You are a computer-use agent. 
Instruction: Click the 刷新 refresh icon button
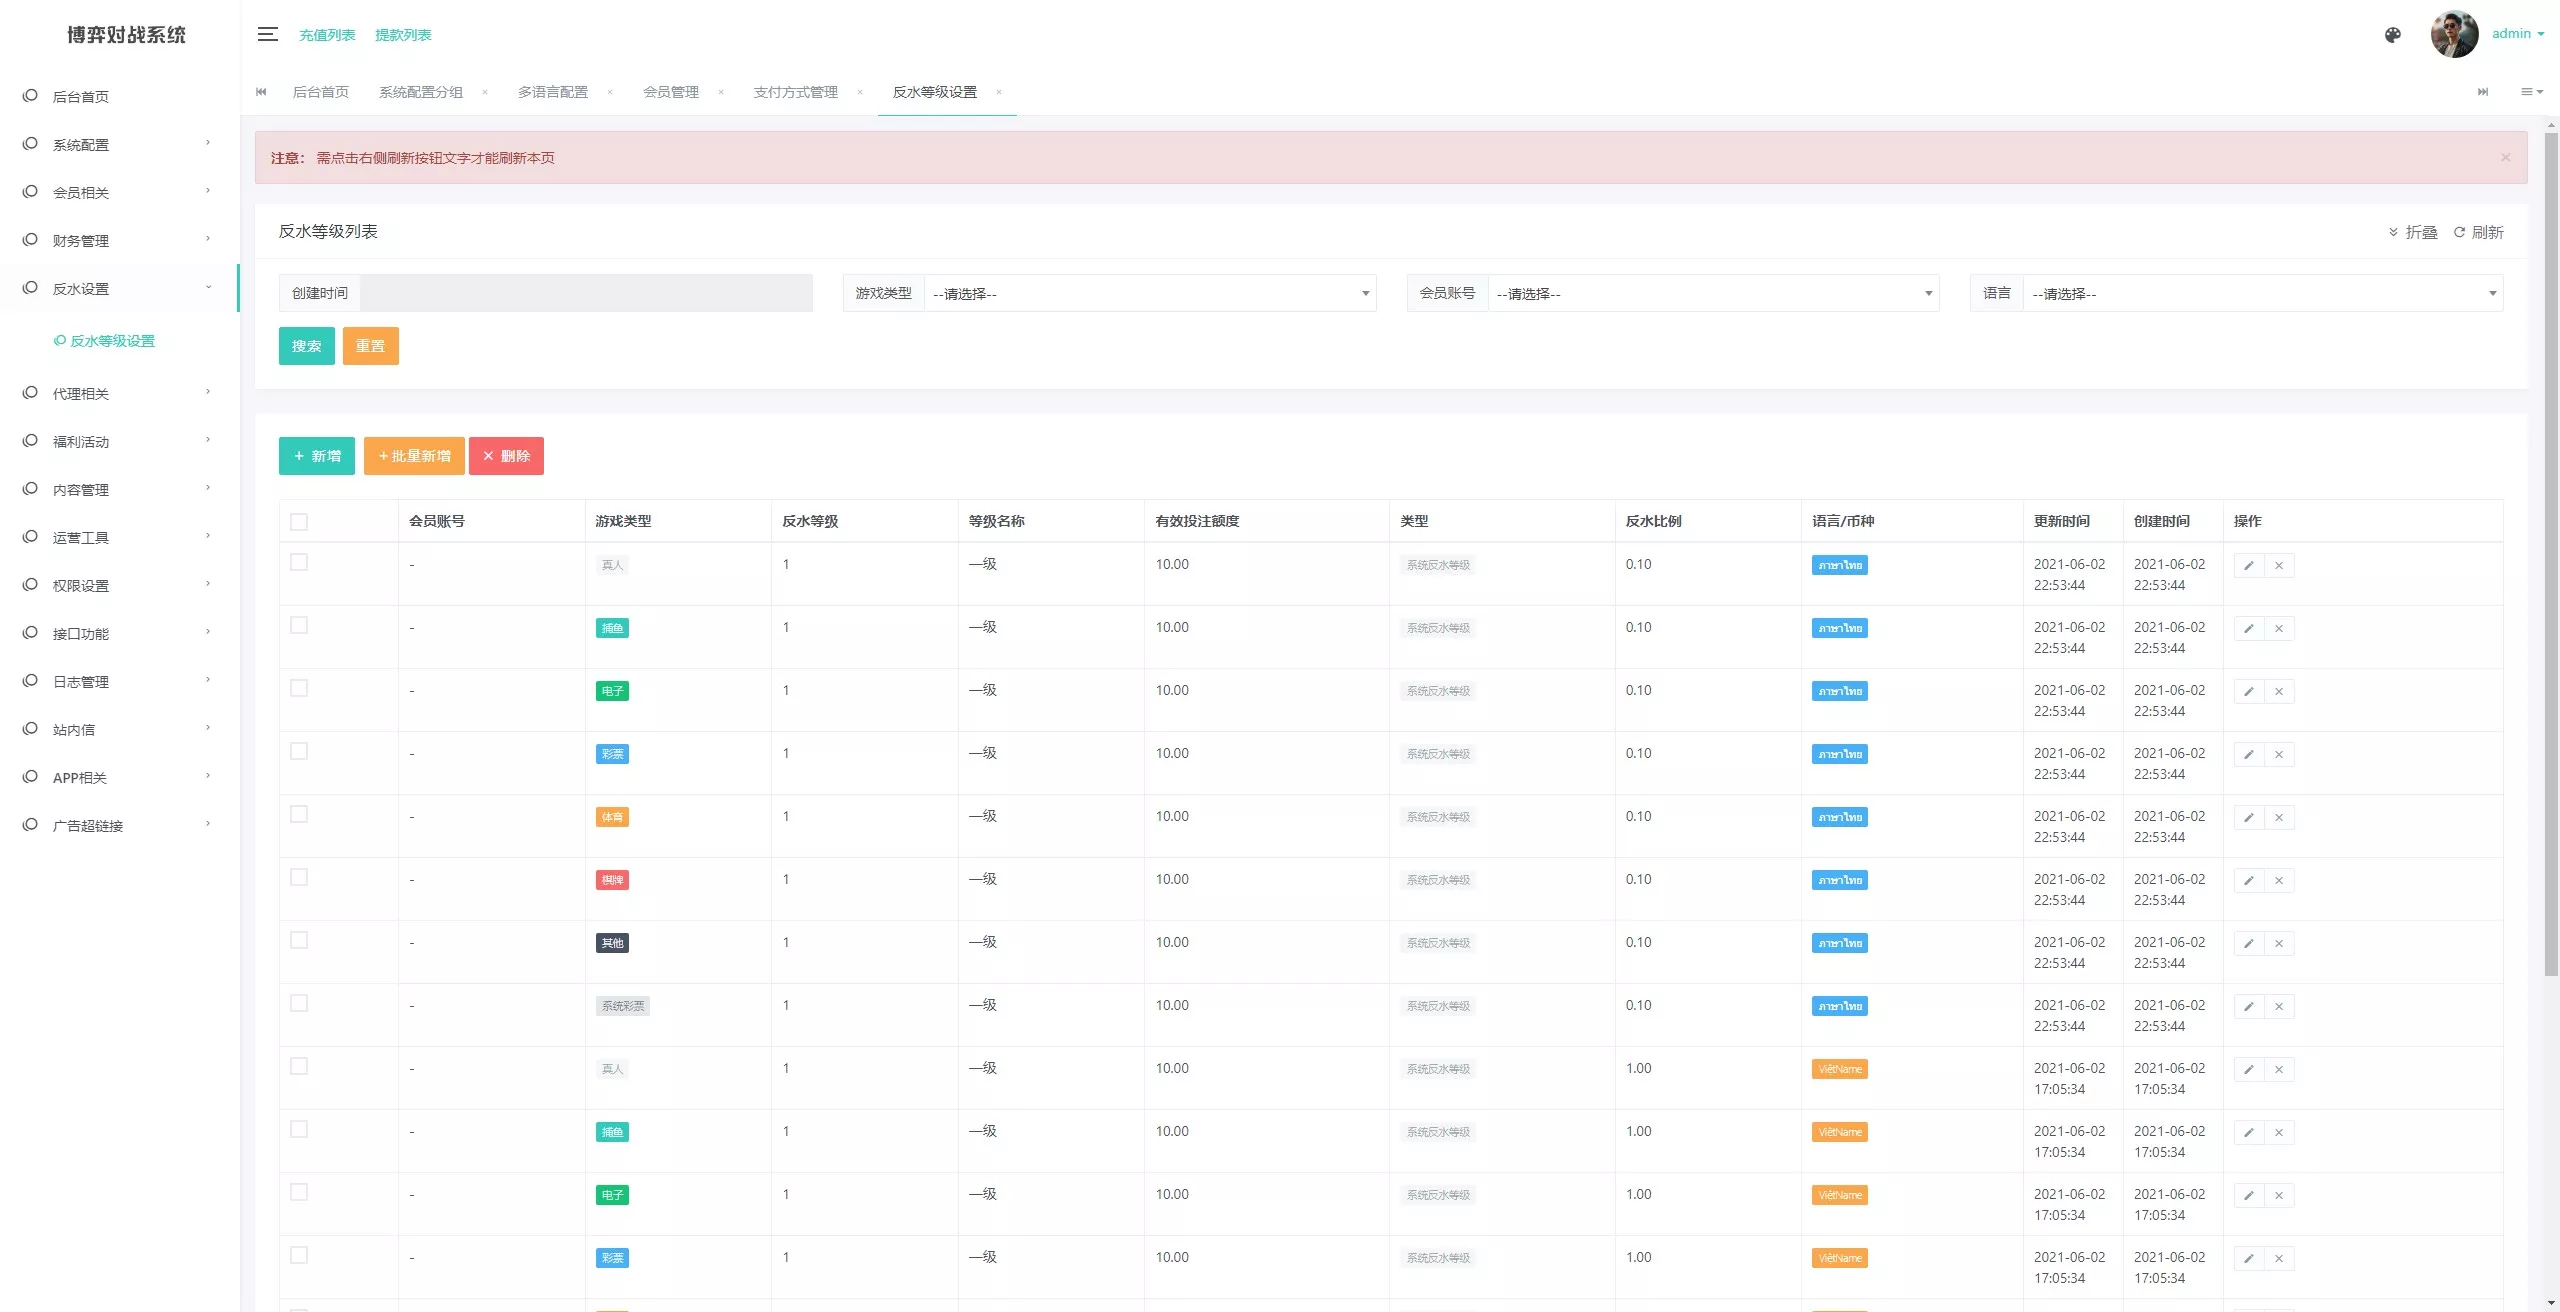coord(2478,232)
